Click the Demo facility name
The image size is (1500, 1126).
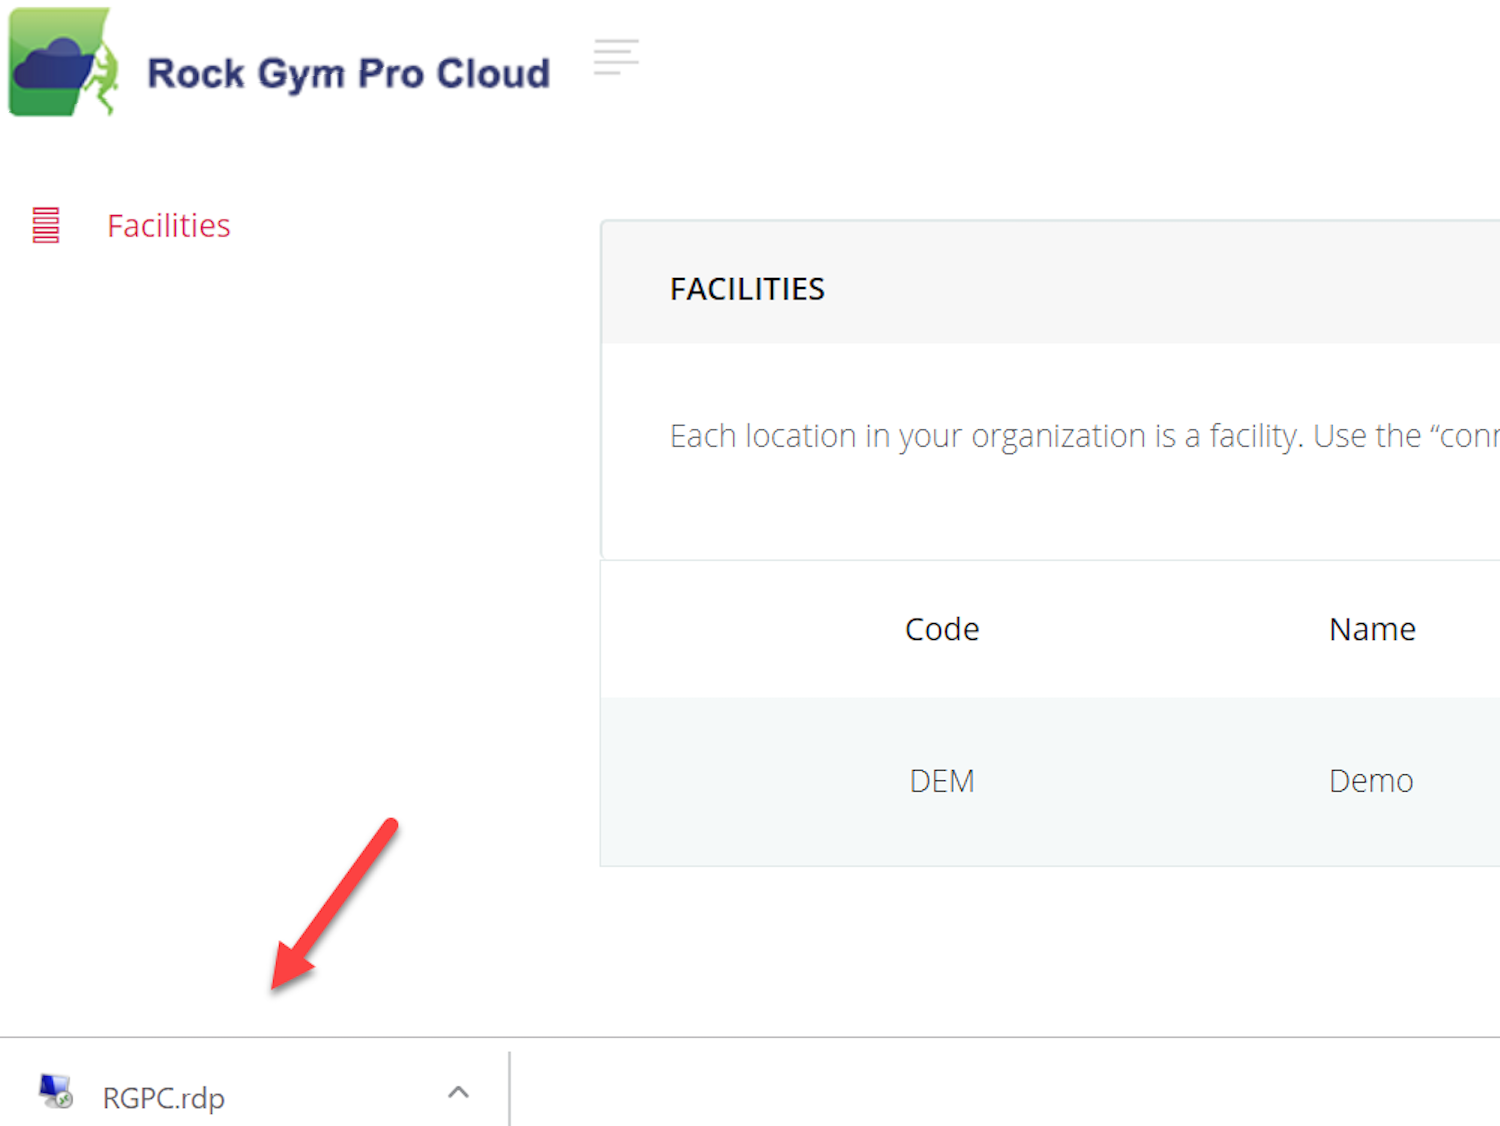tap(1371, 781)
